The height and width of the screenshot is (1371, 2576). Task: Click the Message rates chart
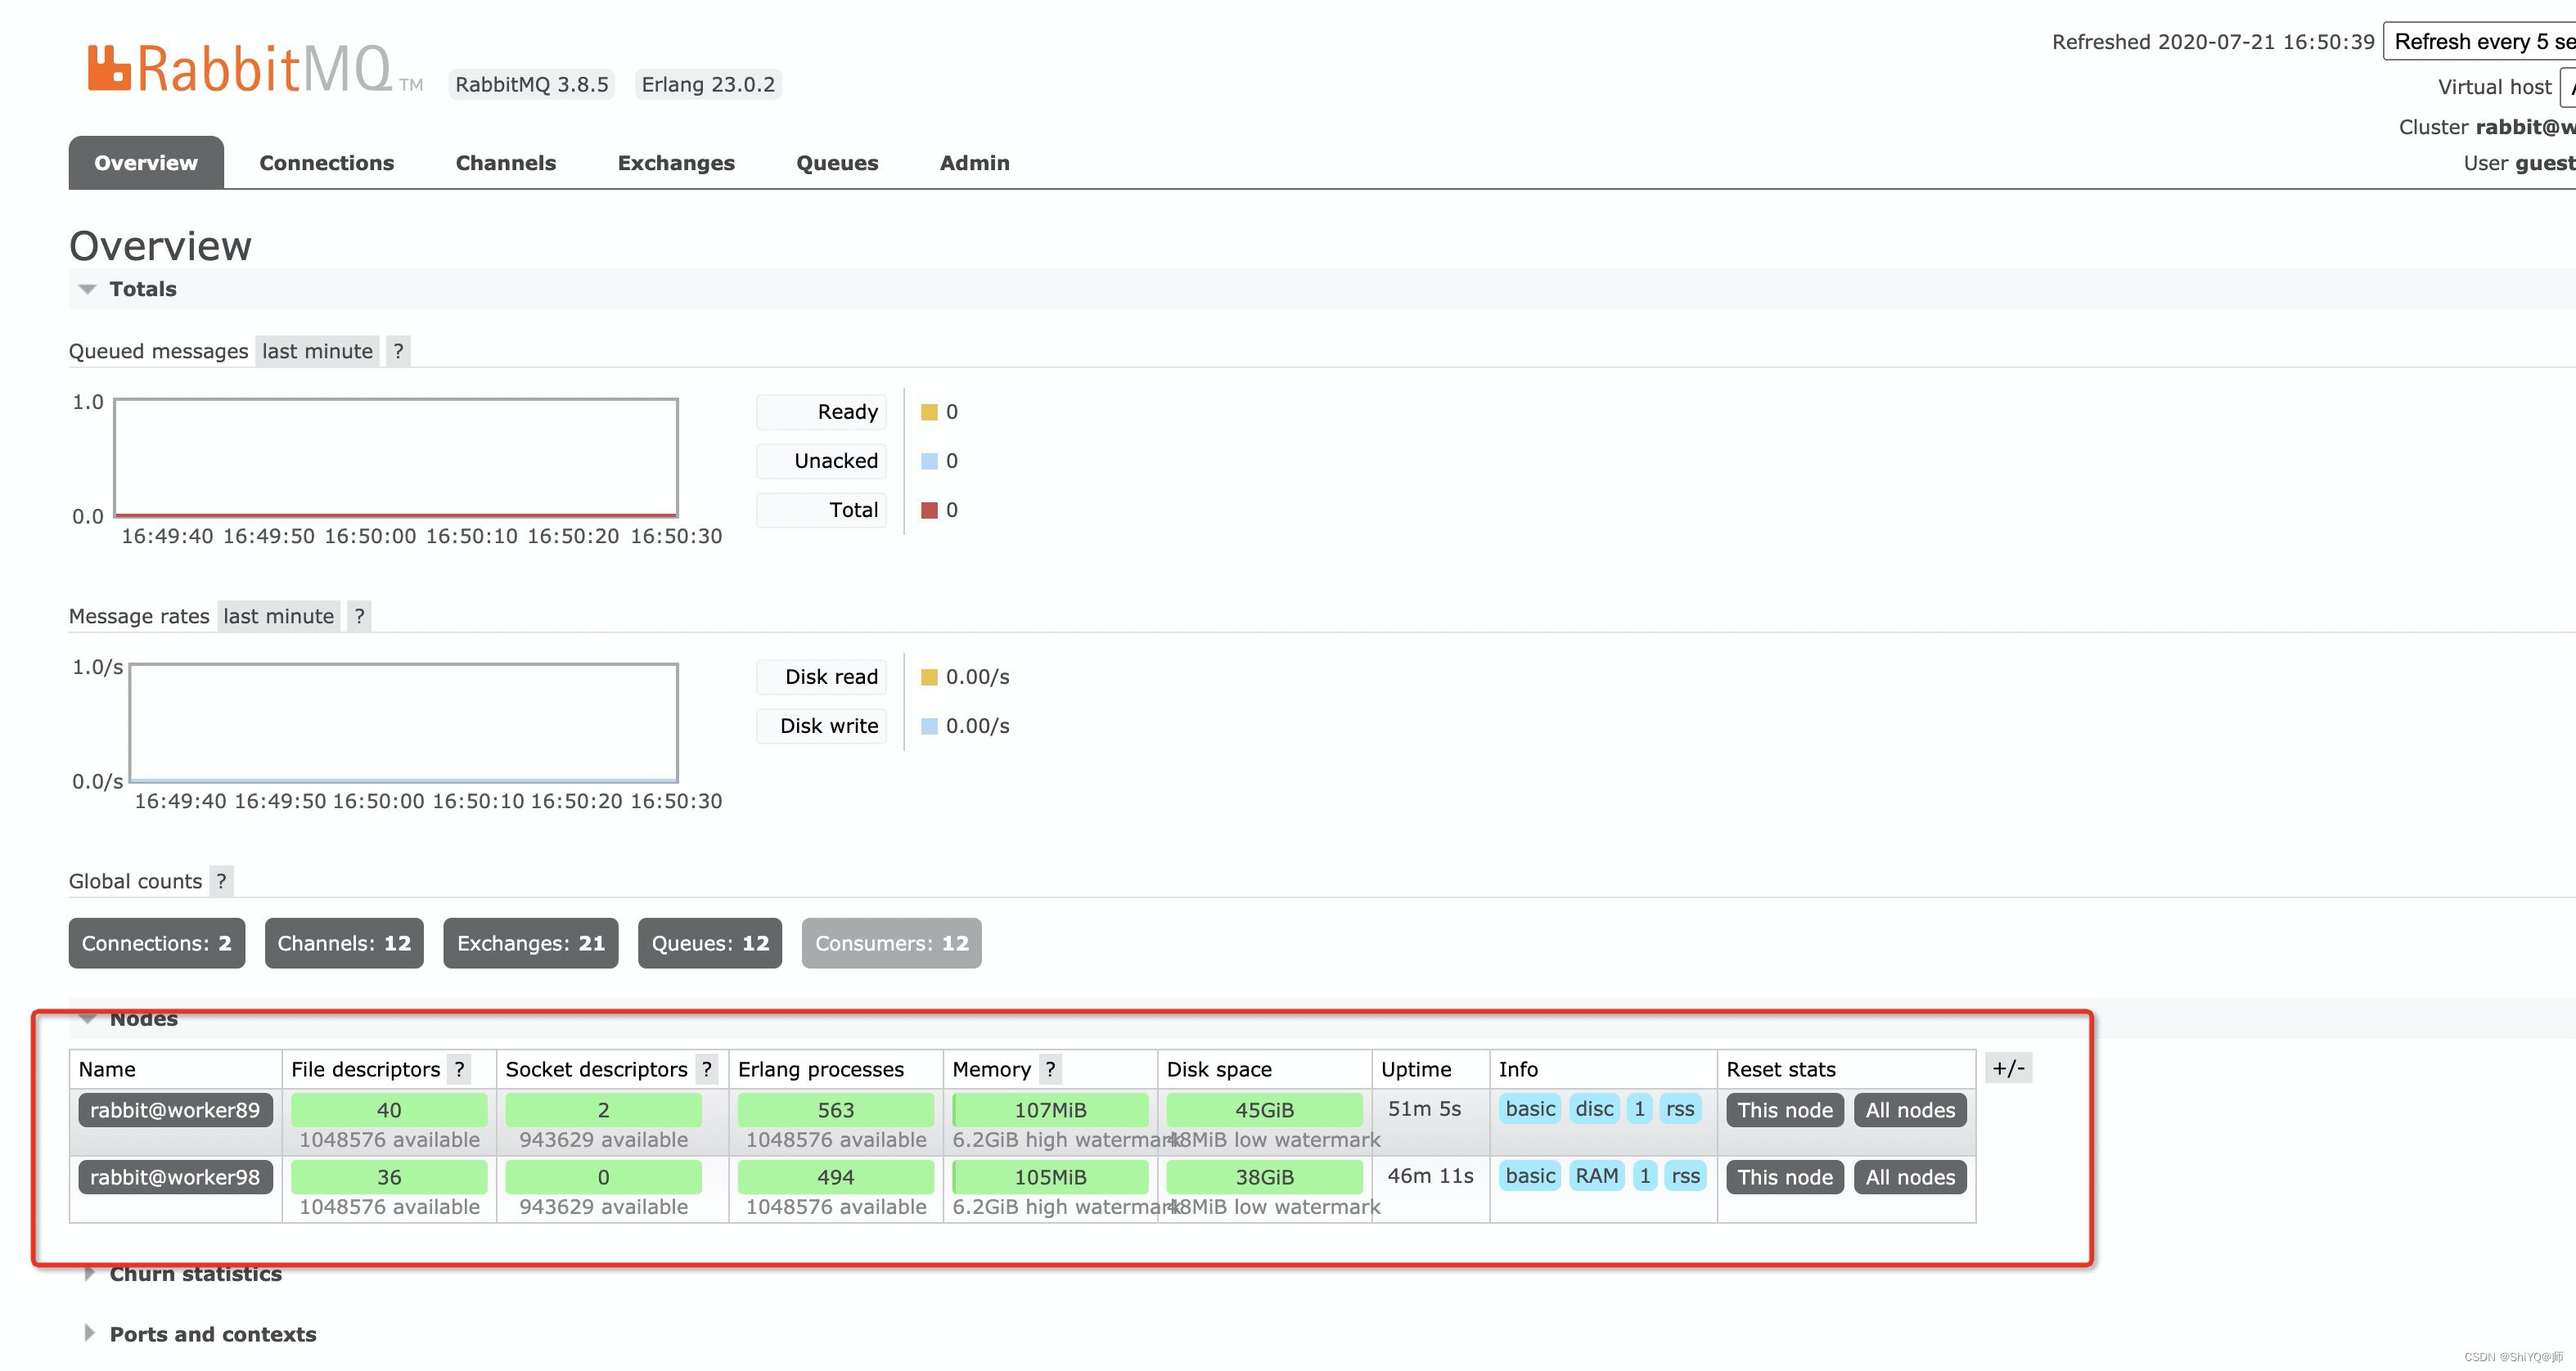click(404, 723)
